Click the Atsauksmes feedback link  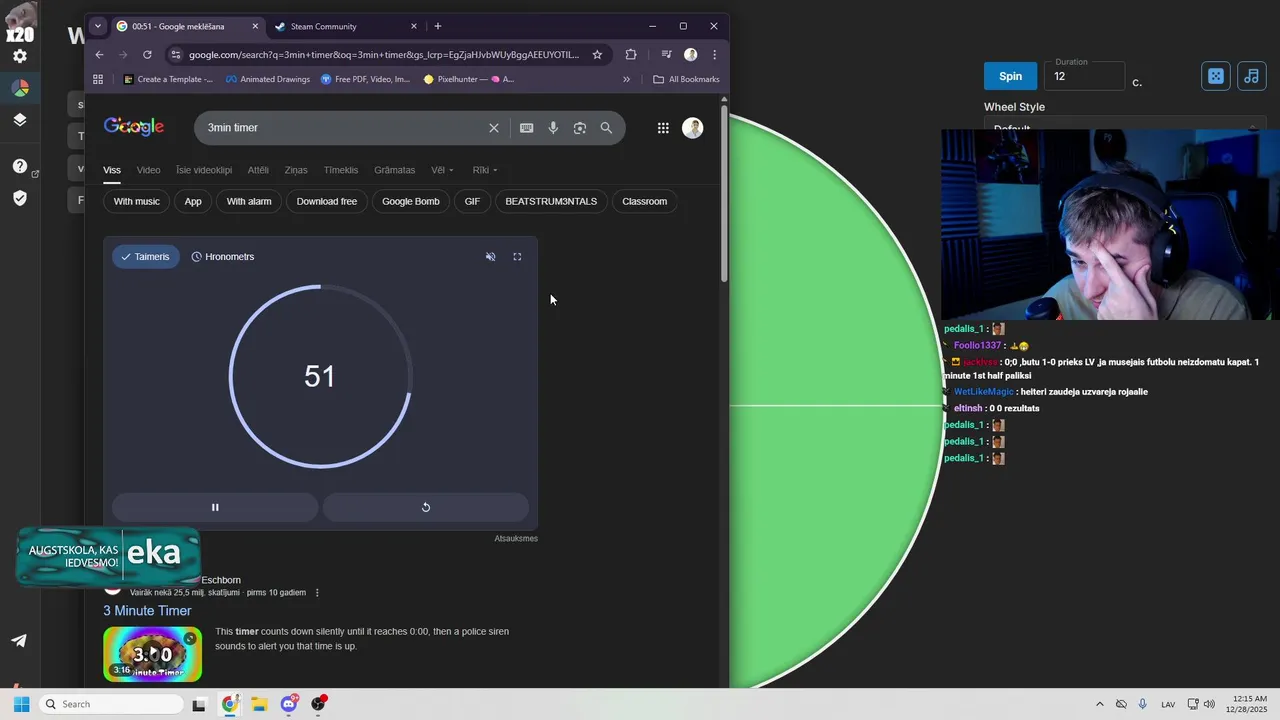516,538
